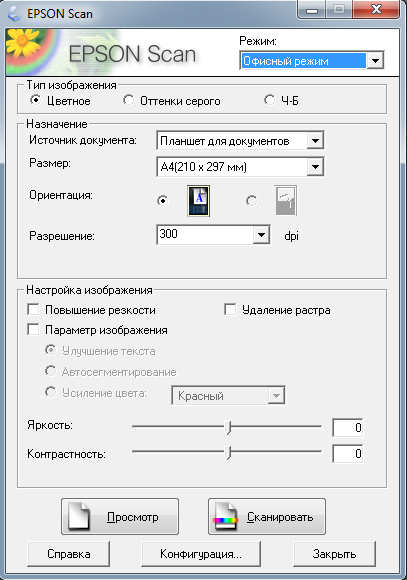Select the landscape orientation icon
The height and width of the screenshot is (580, 407).
[286, 201]
